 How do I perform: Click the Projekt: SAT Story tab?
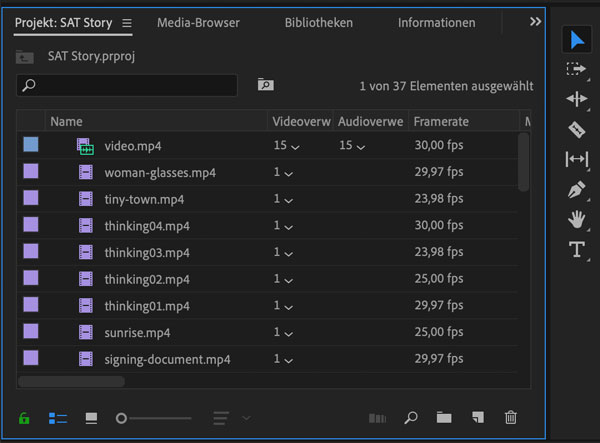pos(64,23)
